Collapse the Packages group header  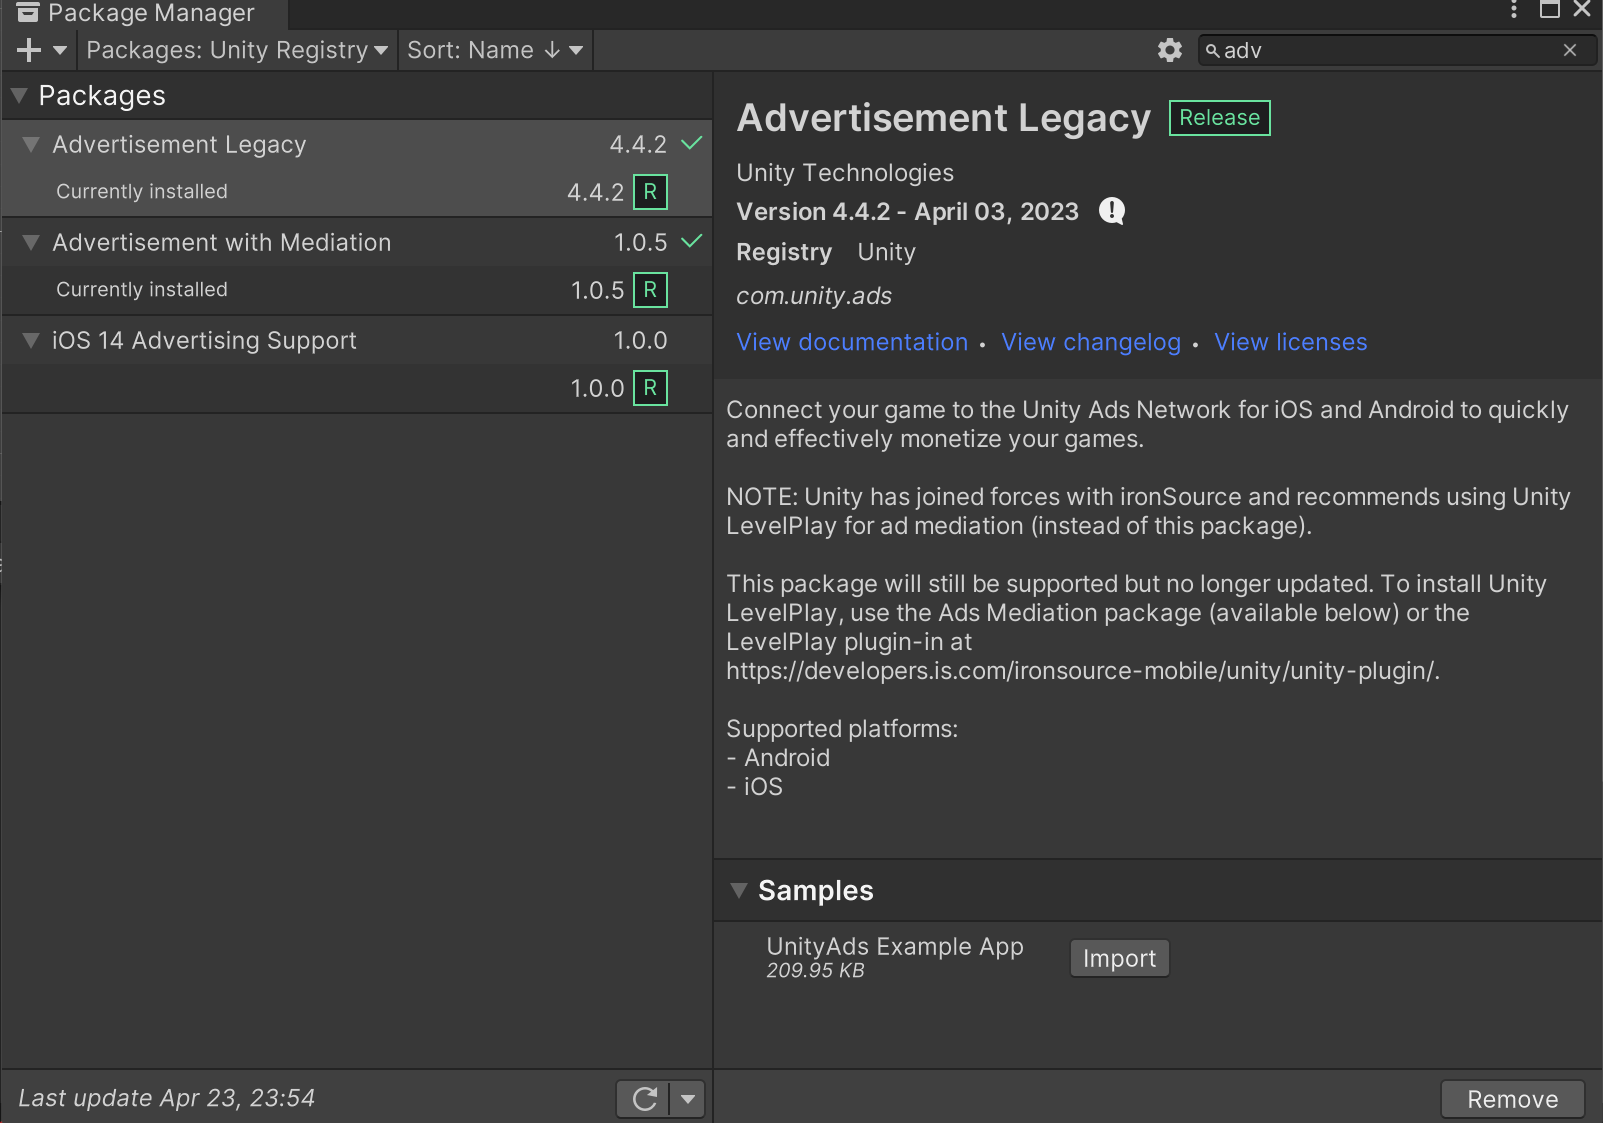click(19, 96)
